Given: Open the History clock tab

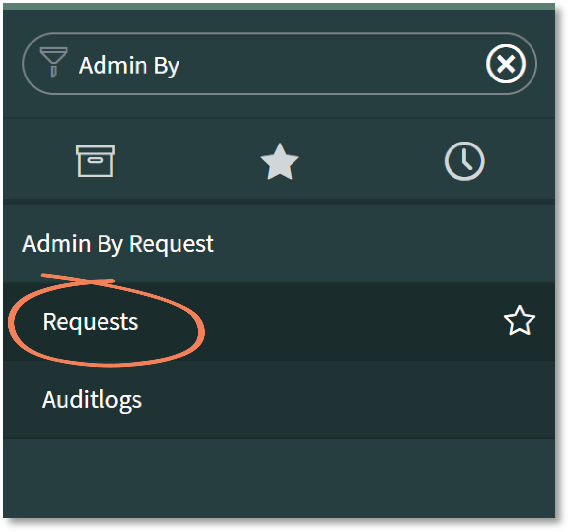Looking at the screenshot, I should click(464, 161).
